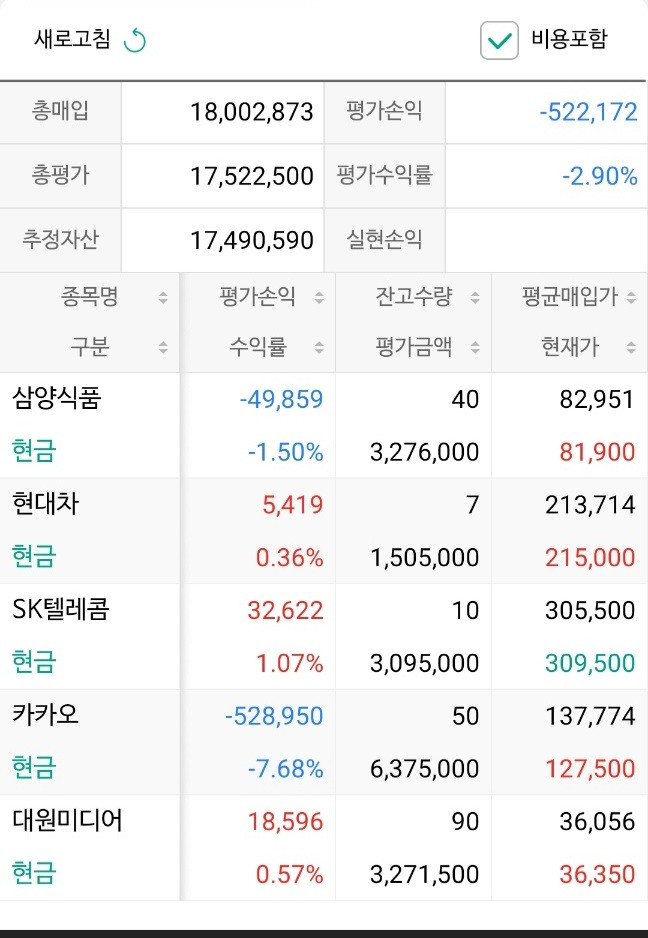Sort by 평가손익 column arrows
Screen dimensions: 648x938
tap(319, 297)
